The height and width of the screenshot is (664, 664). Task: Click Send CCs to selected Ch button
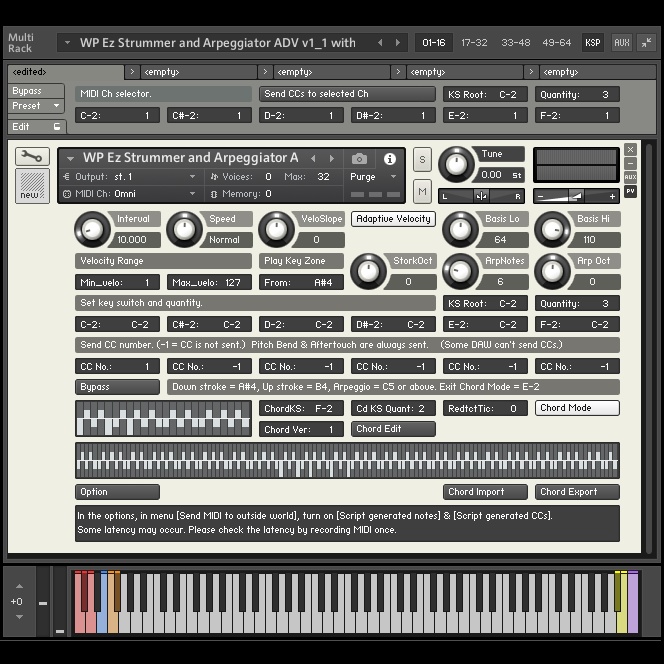[x=347, y=94]
